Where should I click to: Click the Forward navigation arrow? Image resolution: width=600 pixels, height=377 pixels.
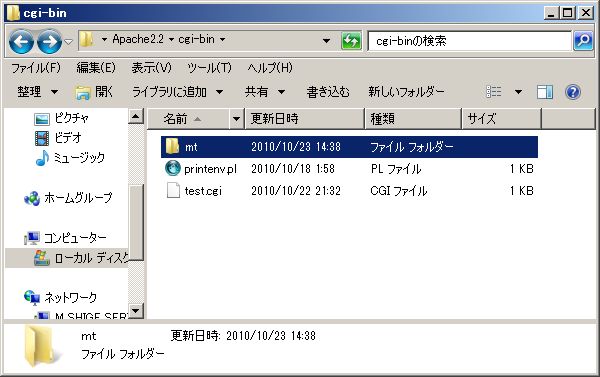click(49, 41)
